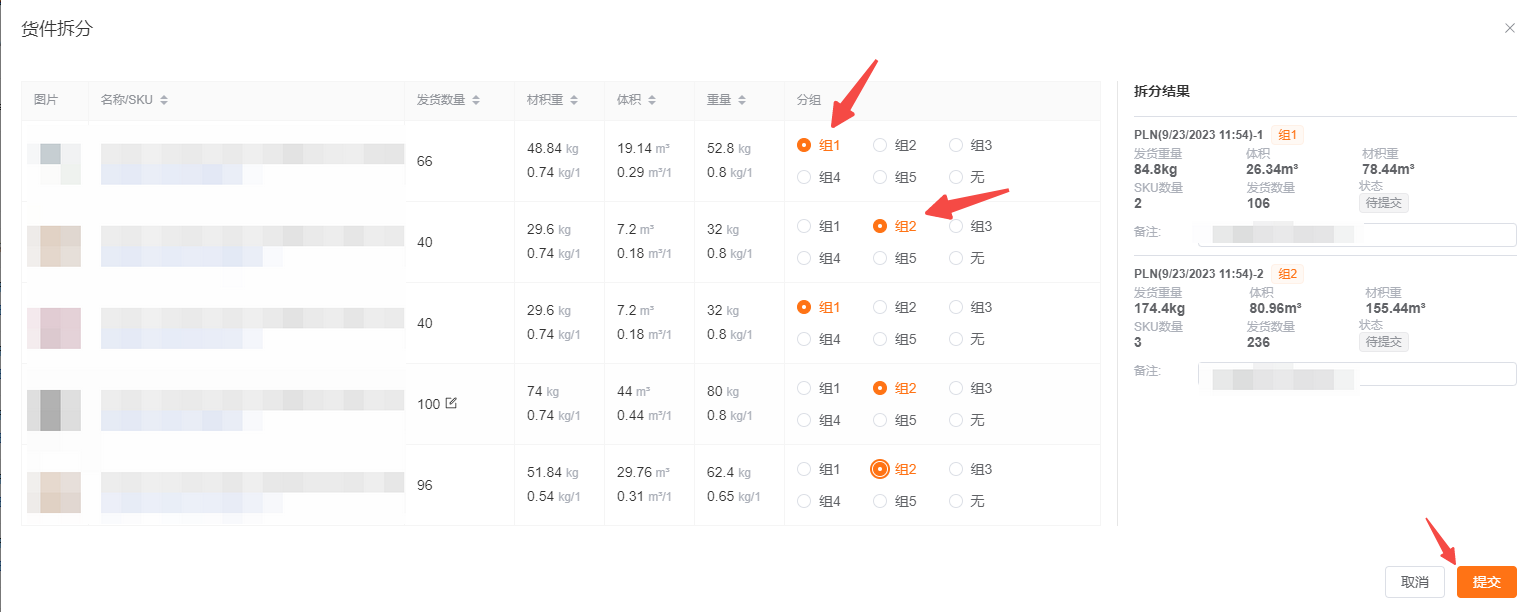Click the edit icon next to quantity 100
Viewport: 1518px width, 612px height.
click(x=451, y=403)
